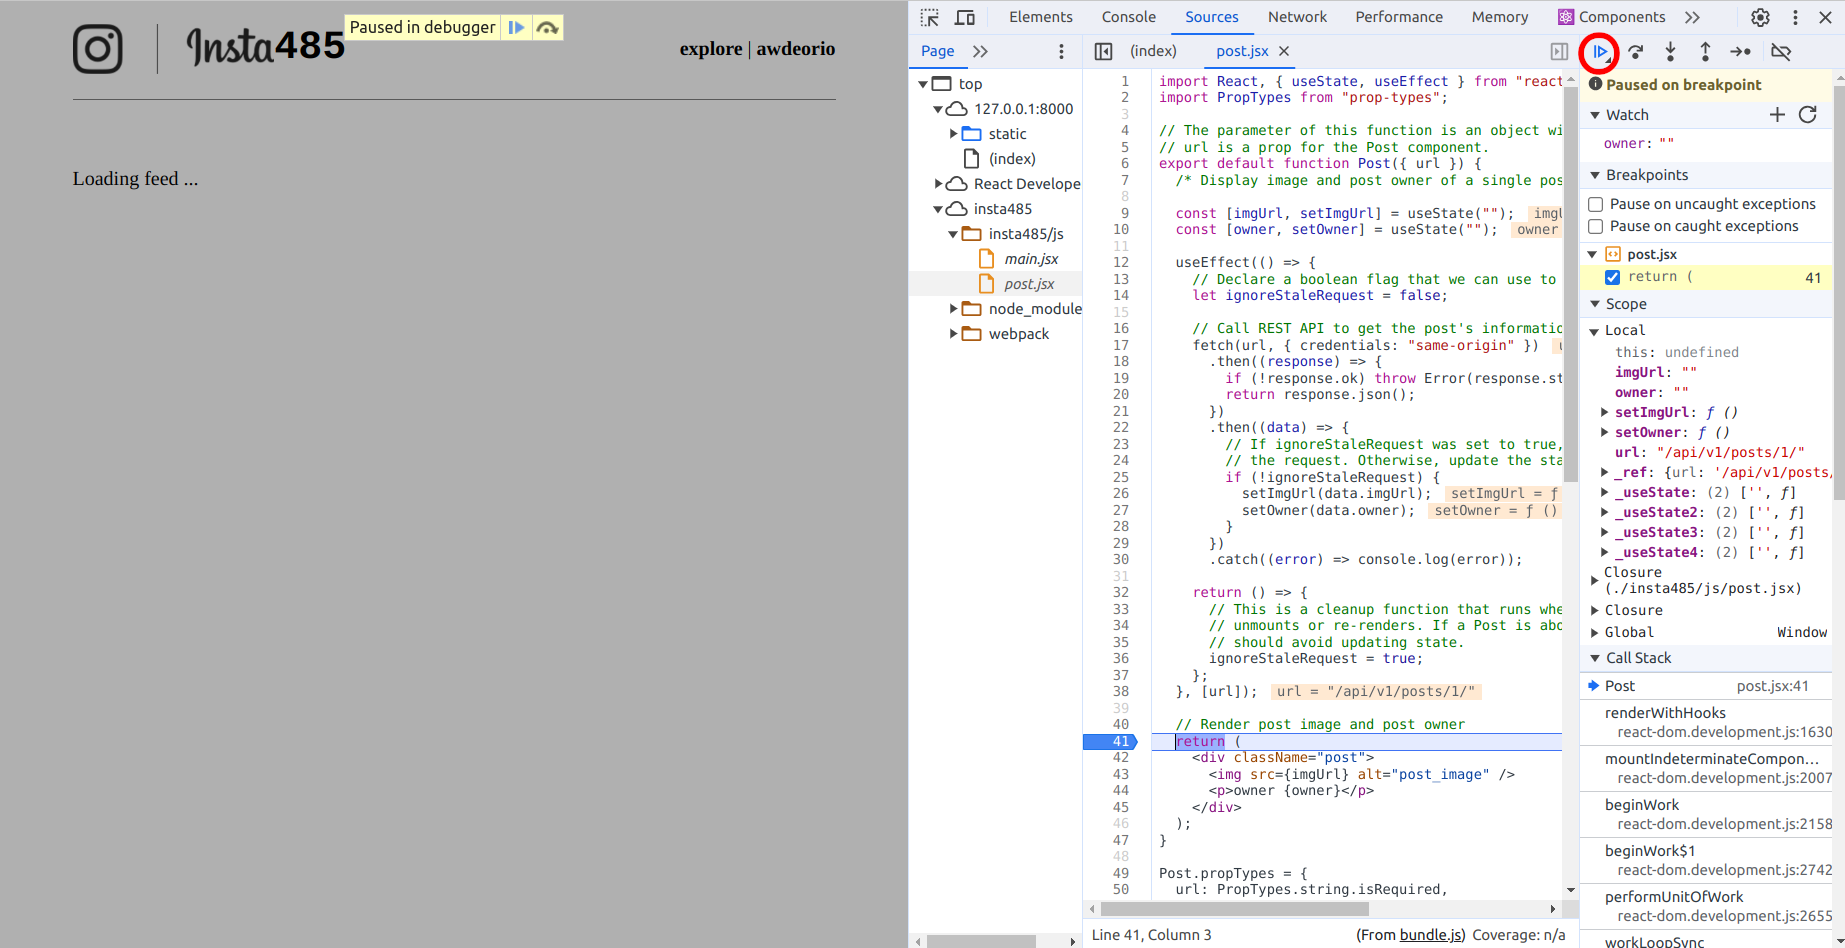Open the Memory tab
The image size is (1845, 948).
click(x=1499, y=17)
